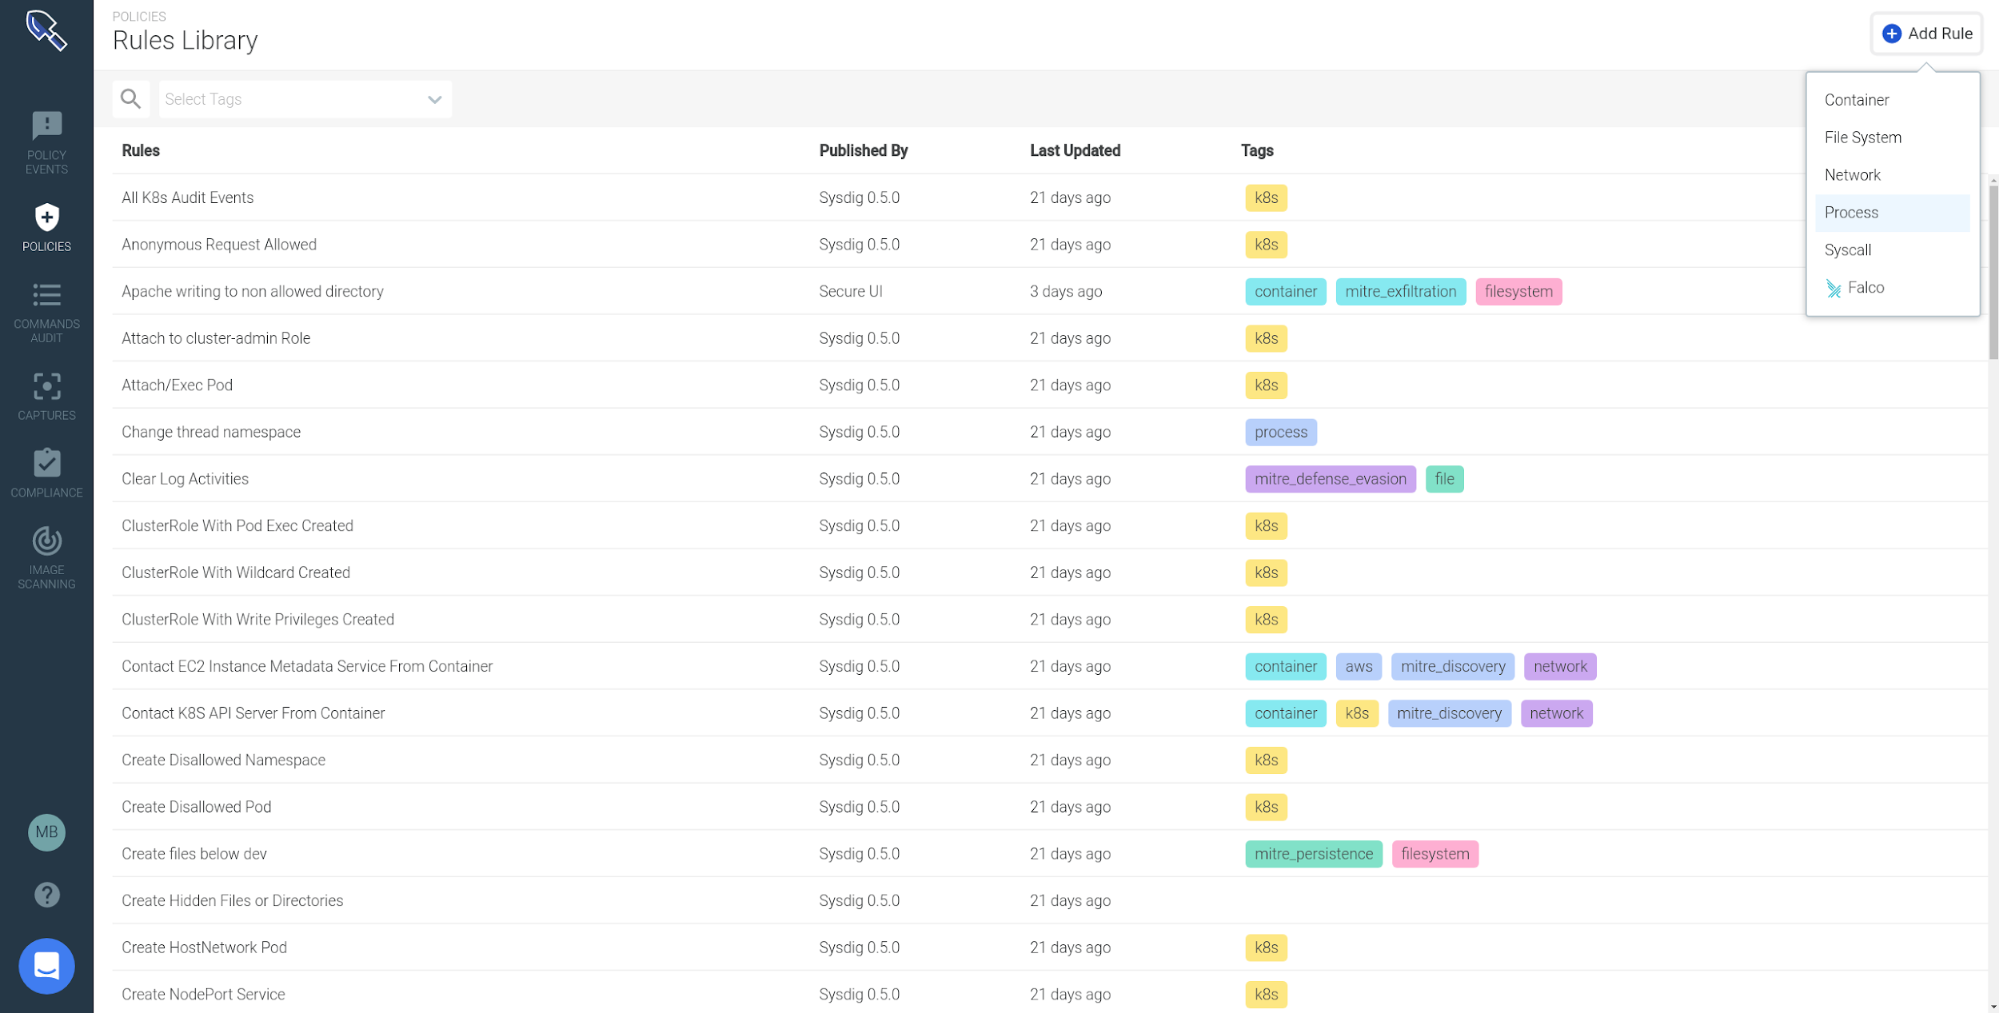The image size is (1999, 1014).
Task: Open the chat support bubble
Action: point(46,966)
